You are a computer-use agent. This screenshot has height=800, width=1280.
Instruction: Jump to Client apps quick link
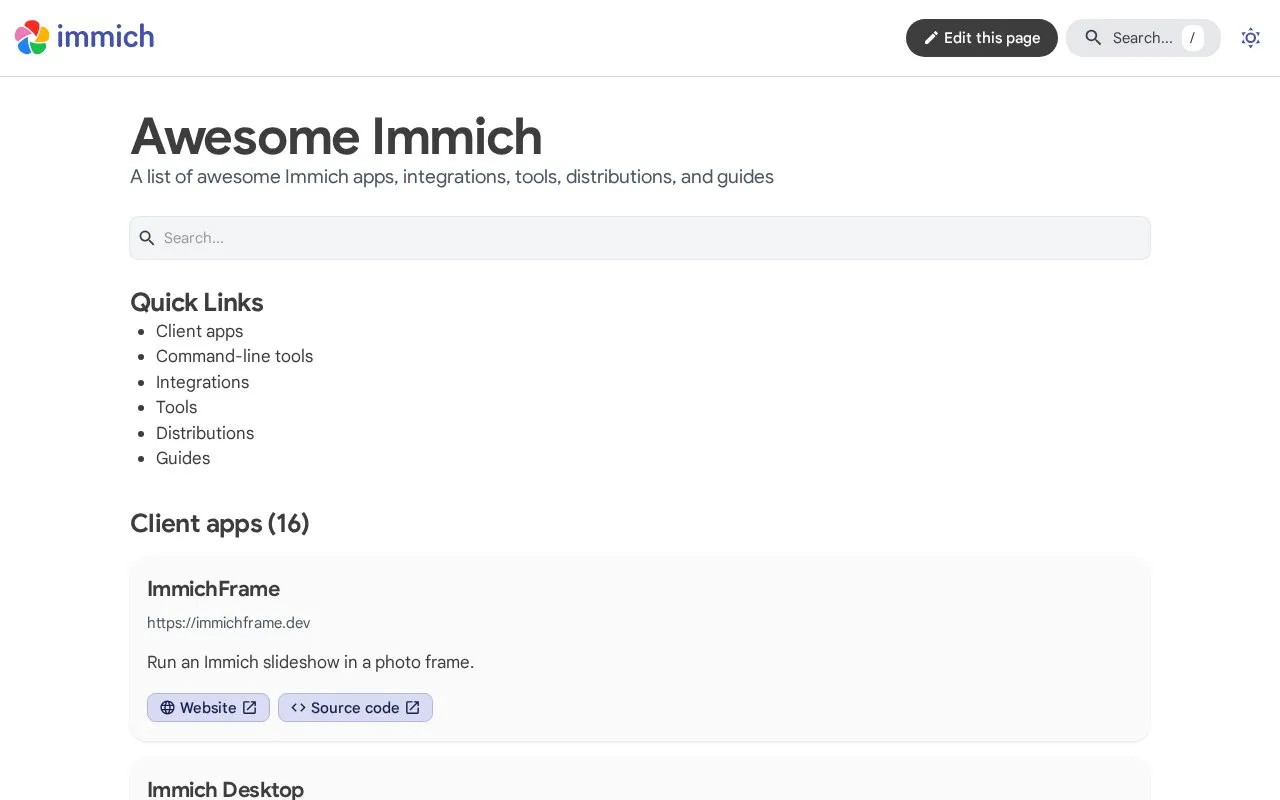(x=199, y=331)
